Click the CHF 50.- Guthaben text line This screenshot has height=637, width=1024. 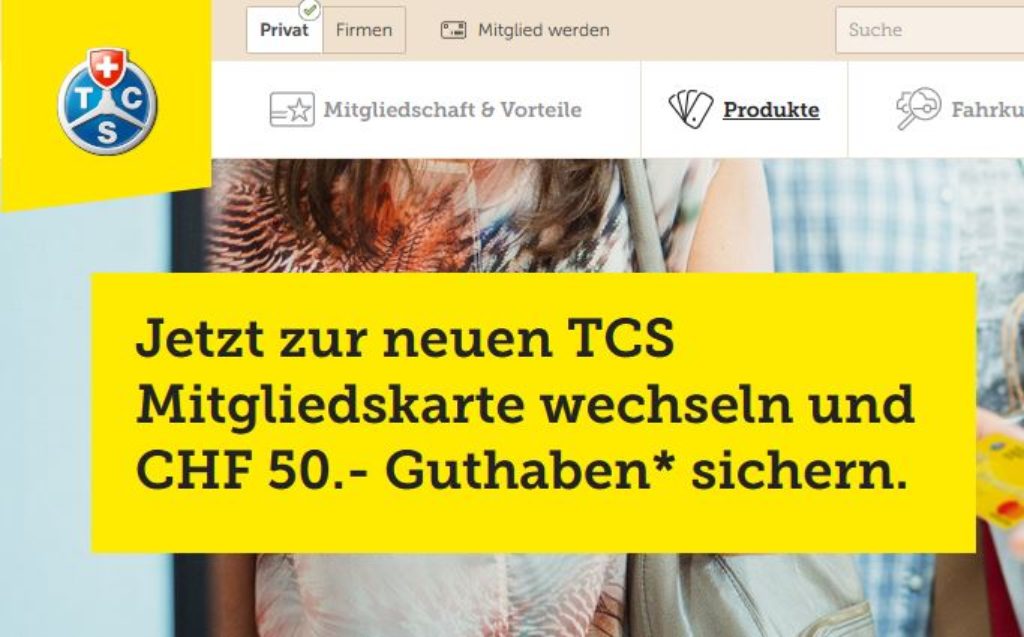tap(522, 471)
